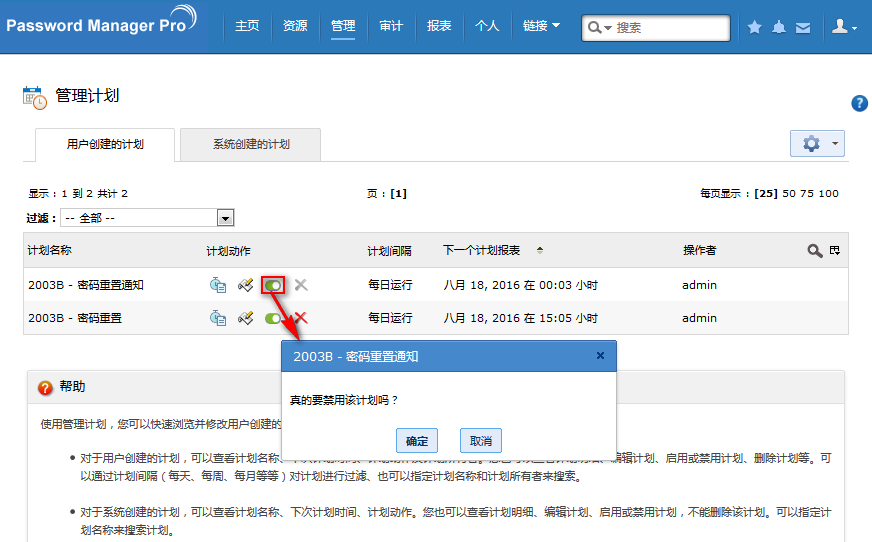Open the 审计 menu
The width and height of the screenshot is (872, 542).
pyautogui.click(x=390, y=26)
